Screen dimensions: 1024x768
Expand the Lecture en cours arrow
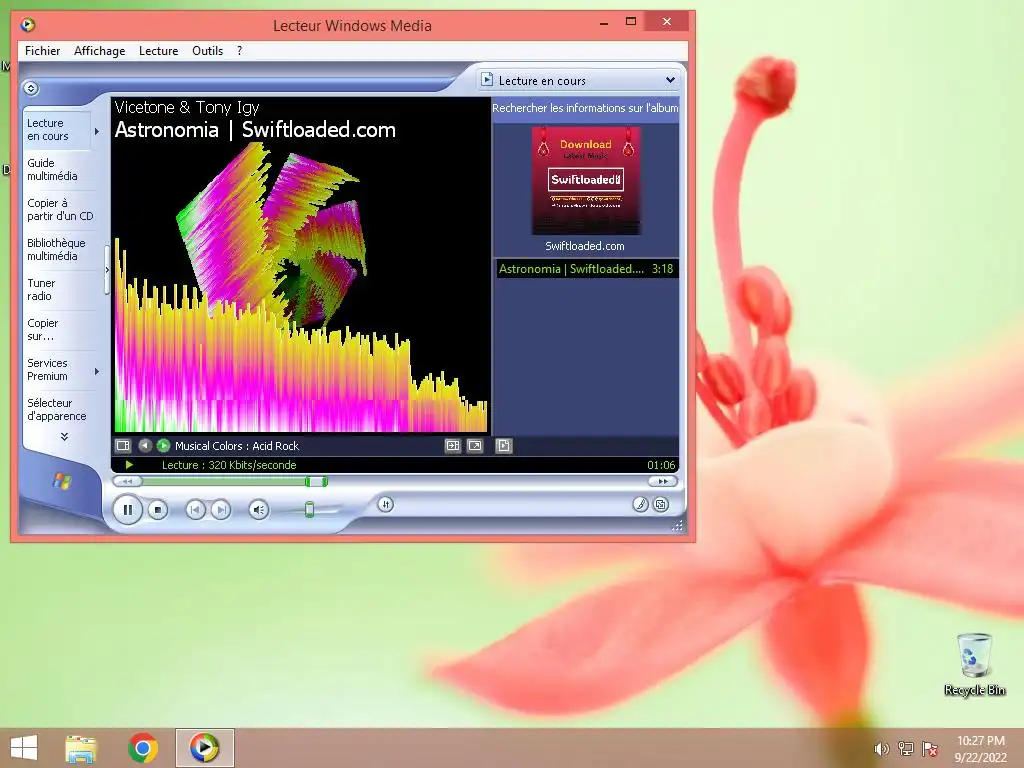(x=97, y=131)
